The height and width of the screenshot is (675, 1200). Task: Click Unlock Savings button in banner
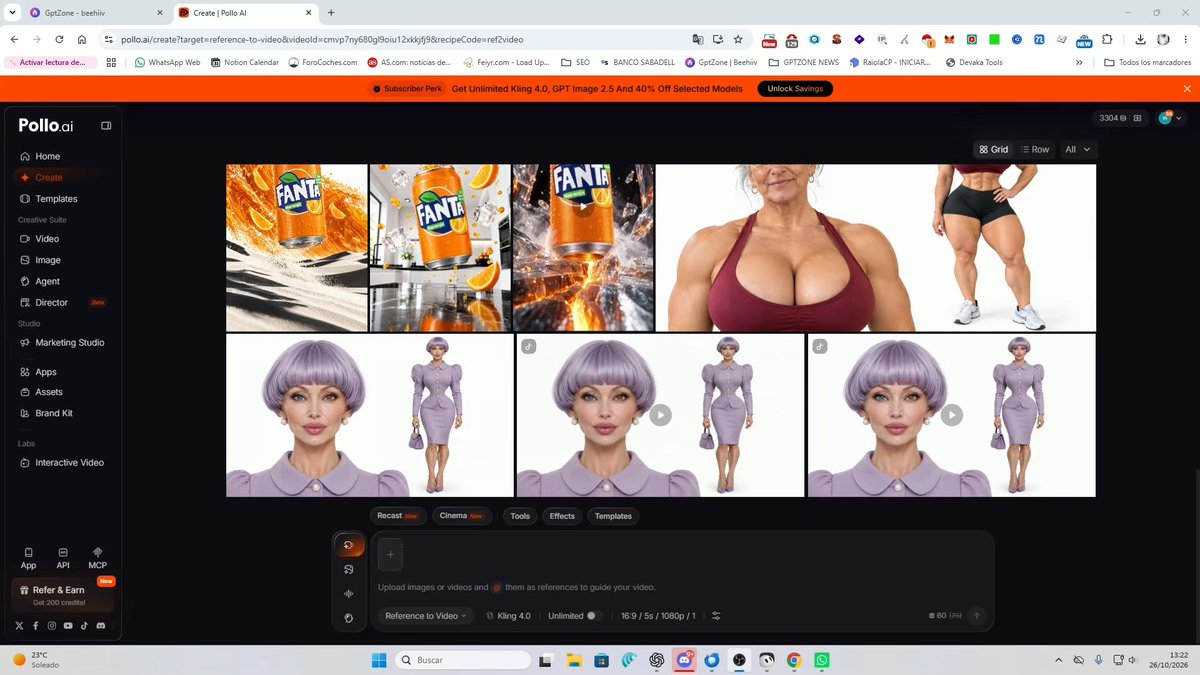point(795,89)
